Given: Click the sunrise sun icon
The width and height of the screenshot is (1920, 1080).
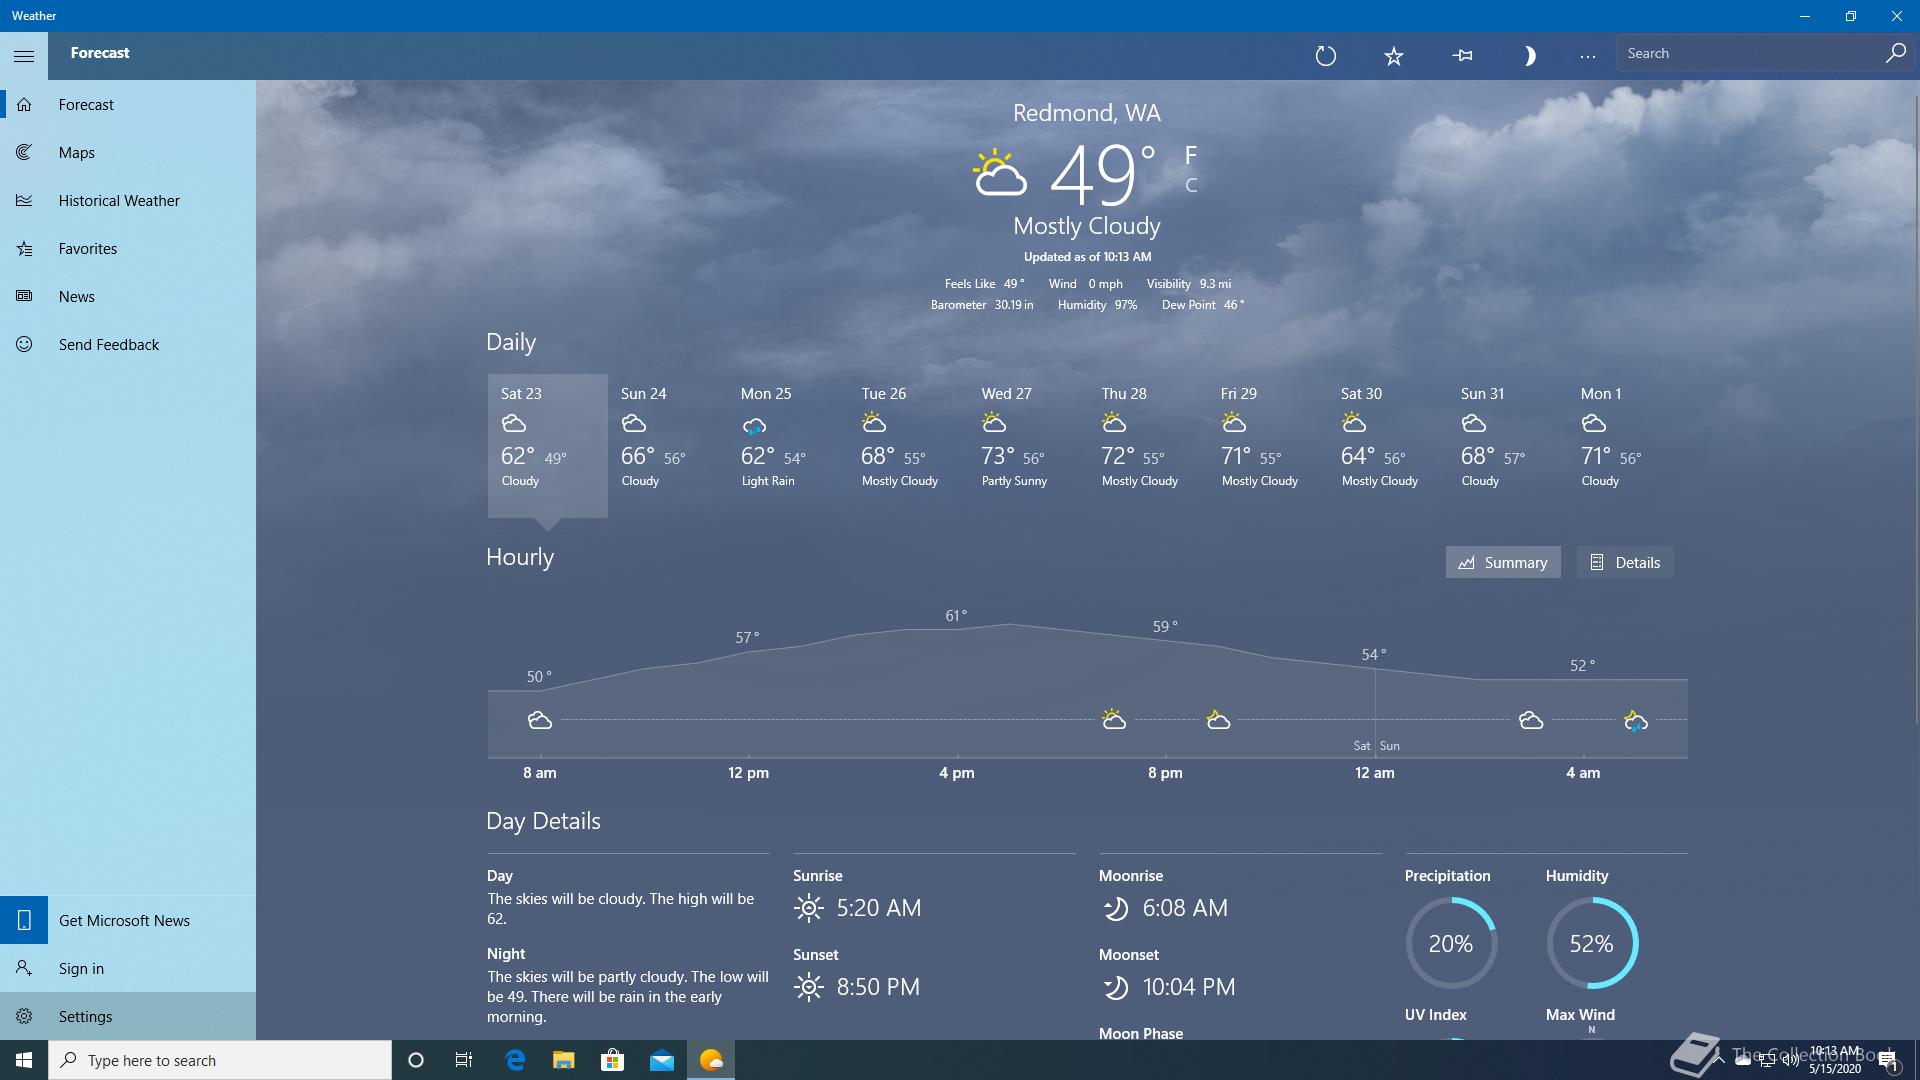Looking at the screenshot, I should coord(808,908).
